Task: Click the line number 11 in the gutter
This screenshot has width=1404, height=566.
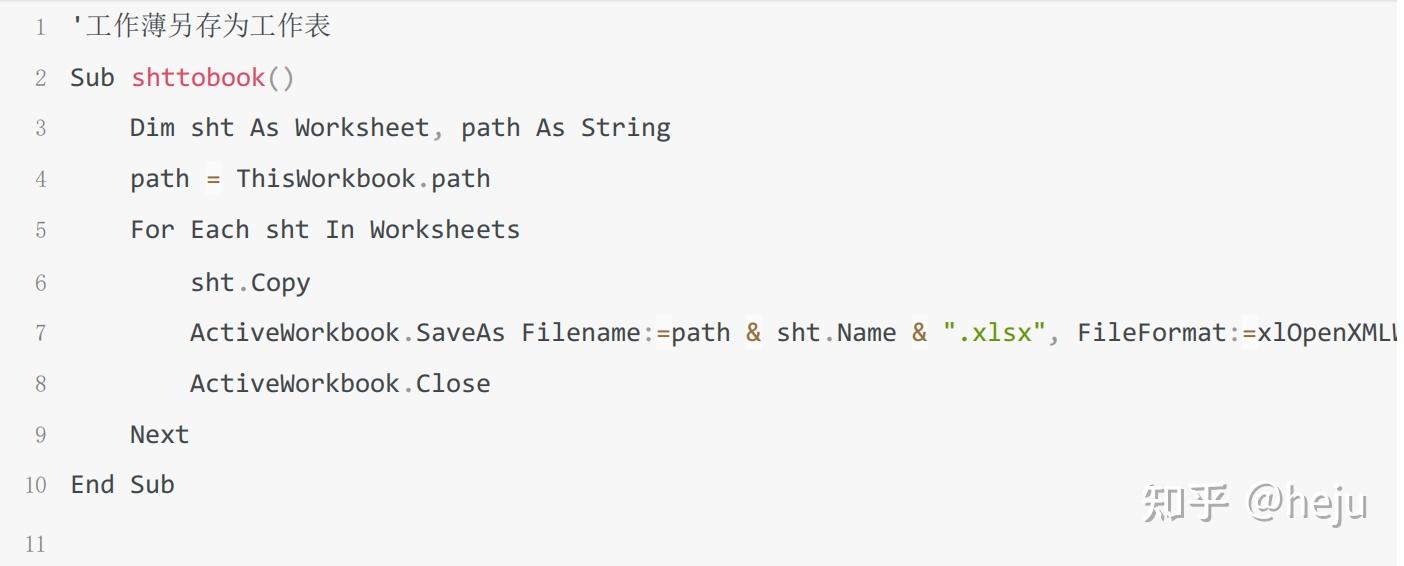Action: coord(36,545)
